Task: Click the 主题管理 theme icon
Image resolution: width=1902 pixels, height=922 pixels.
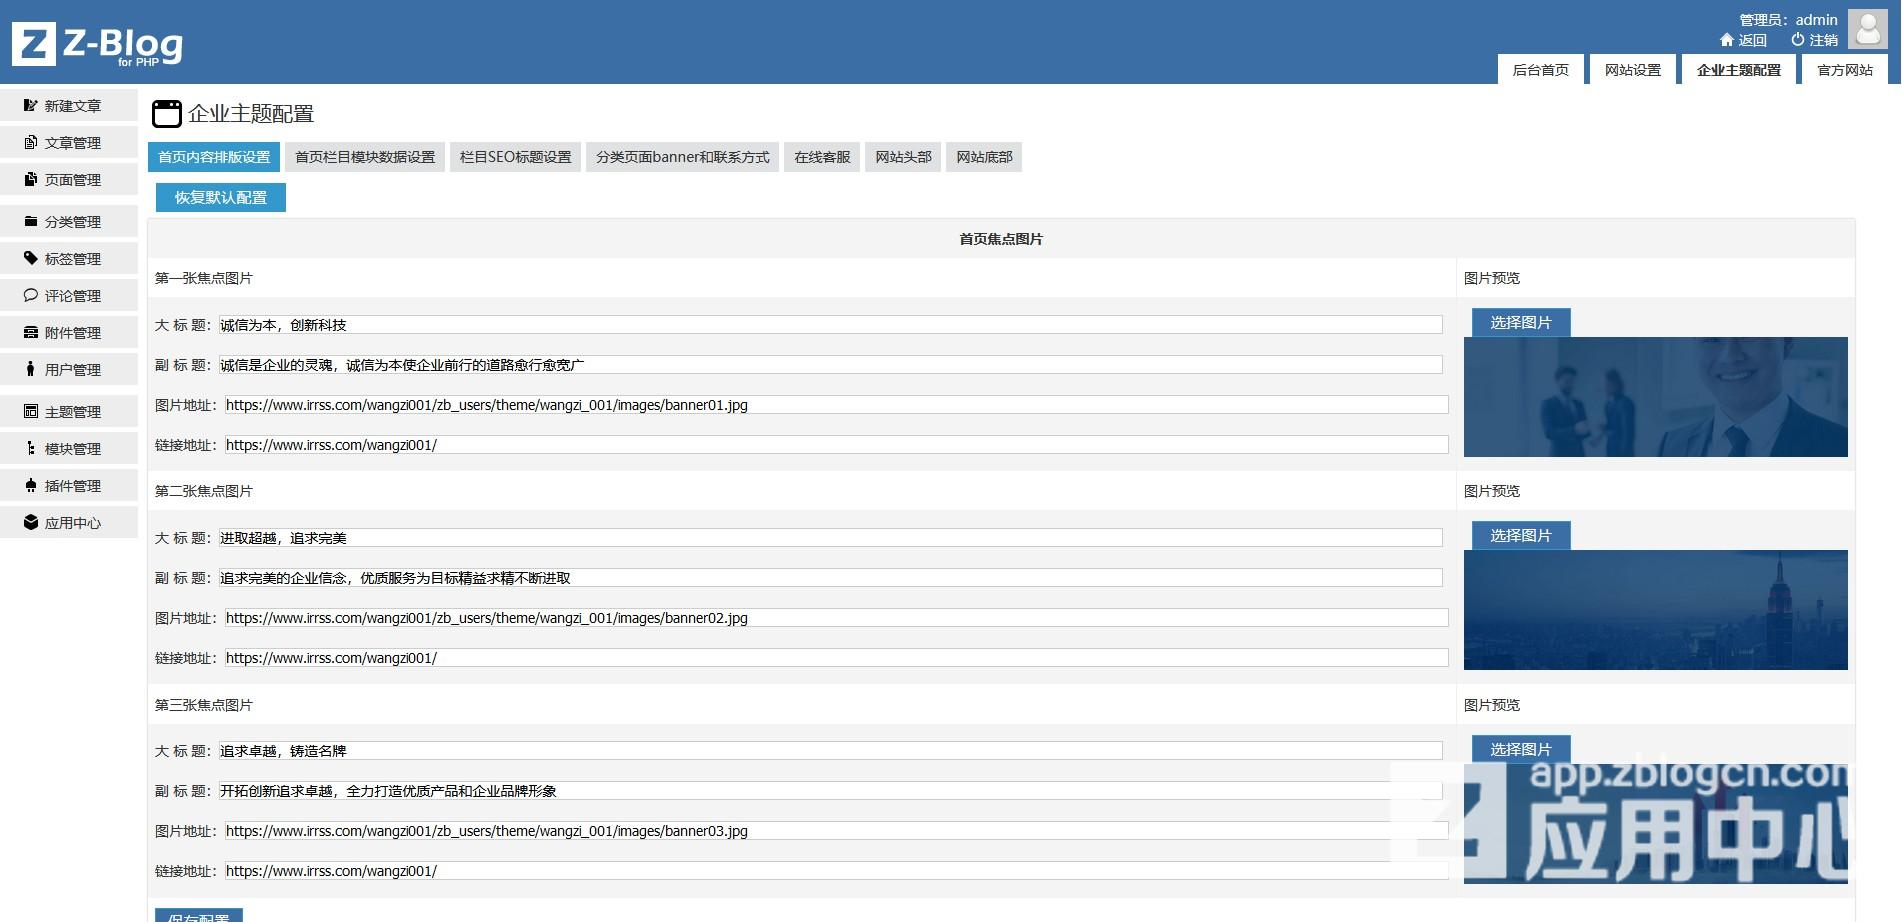Action: pos(31,411)
